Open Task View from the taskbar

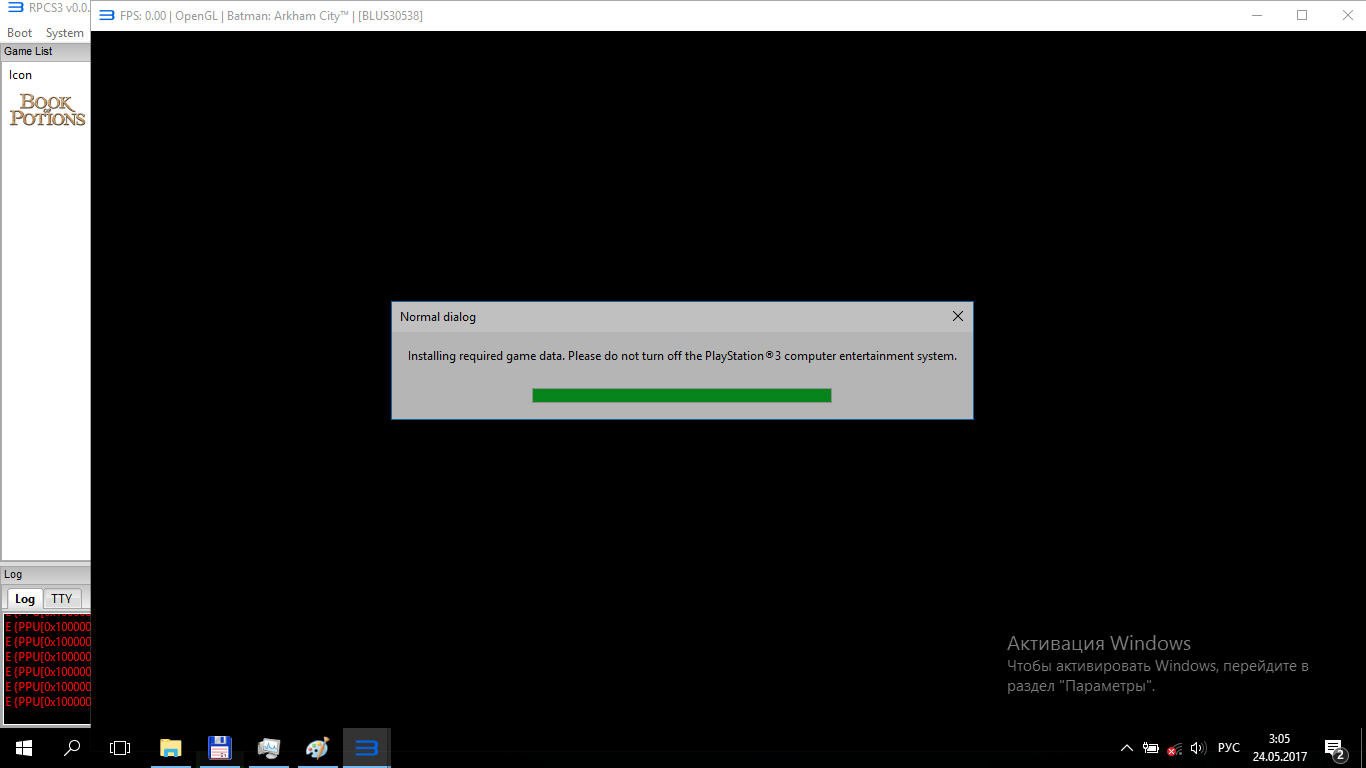click(x=120, y=748)
